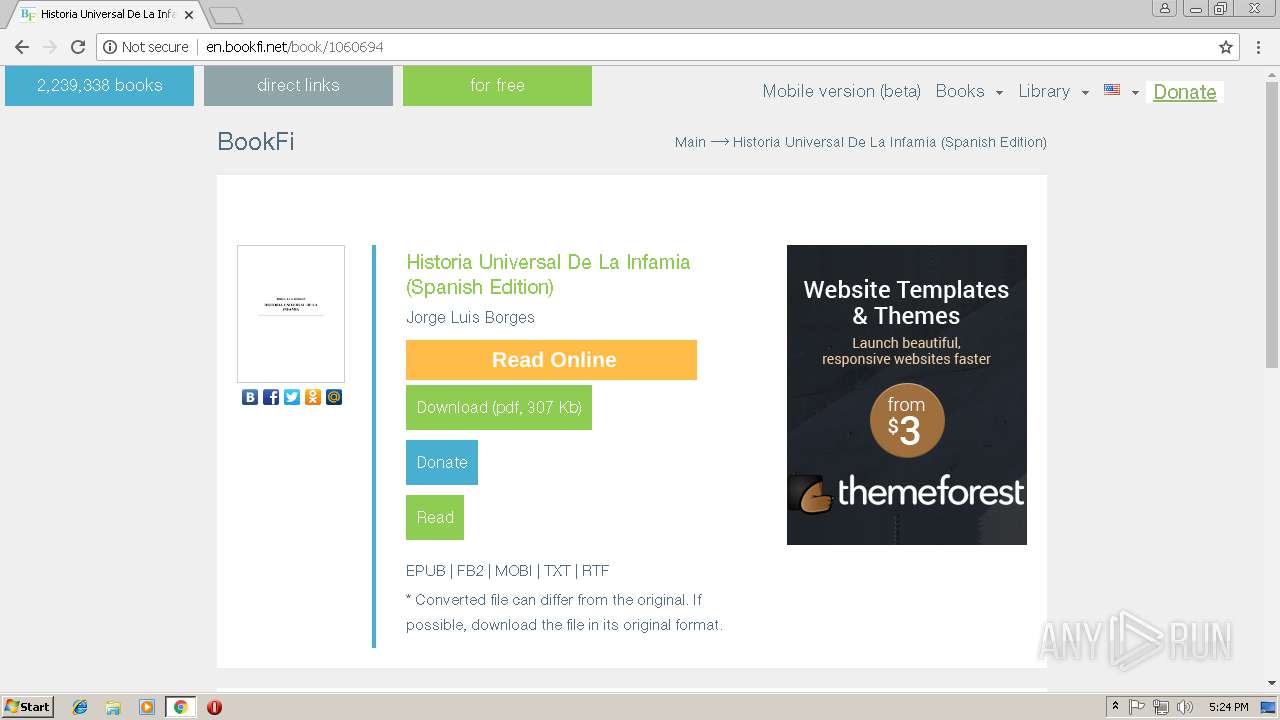
Task: Go to the BookFi home logo
Action: pos(256,141)
